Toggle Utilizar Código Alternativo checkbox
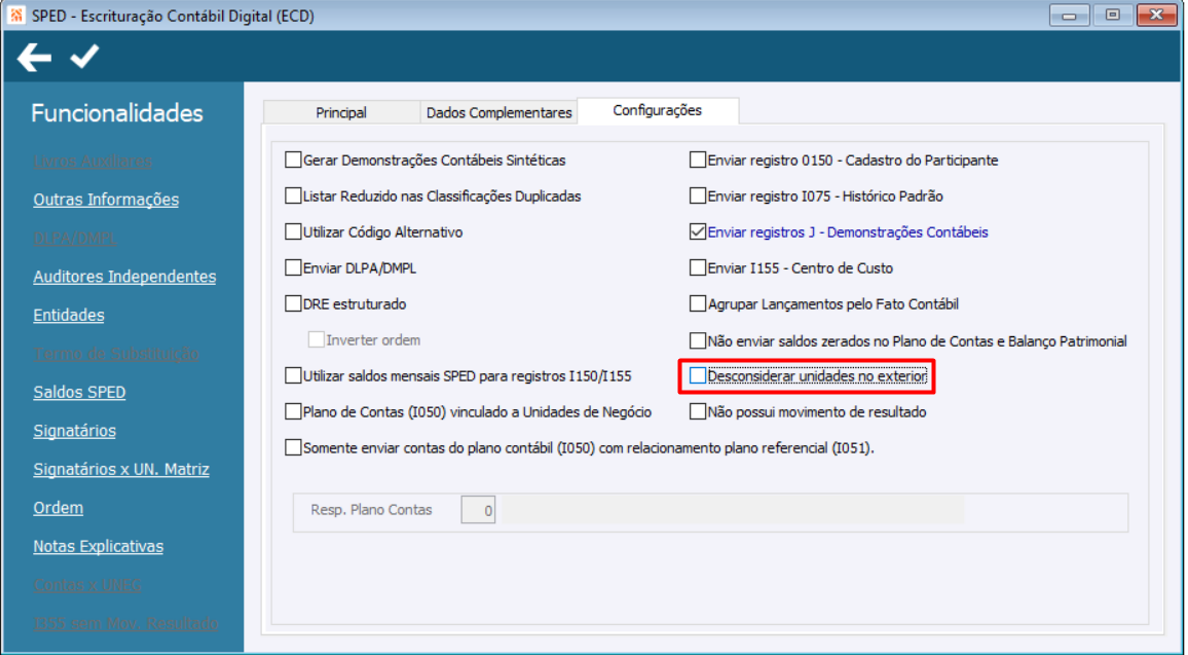The width and height of the screenshot is (1188, 655). coord(292,232)
